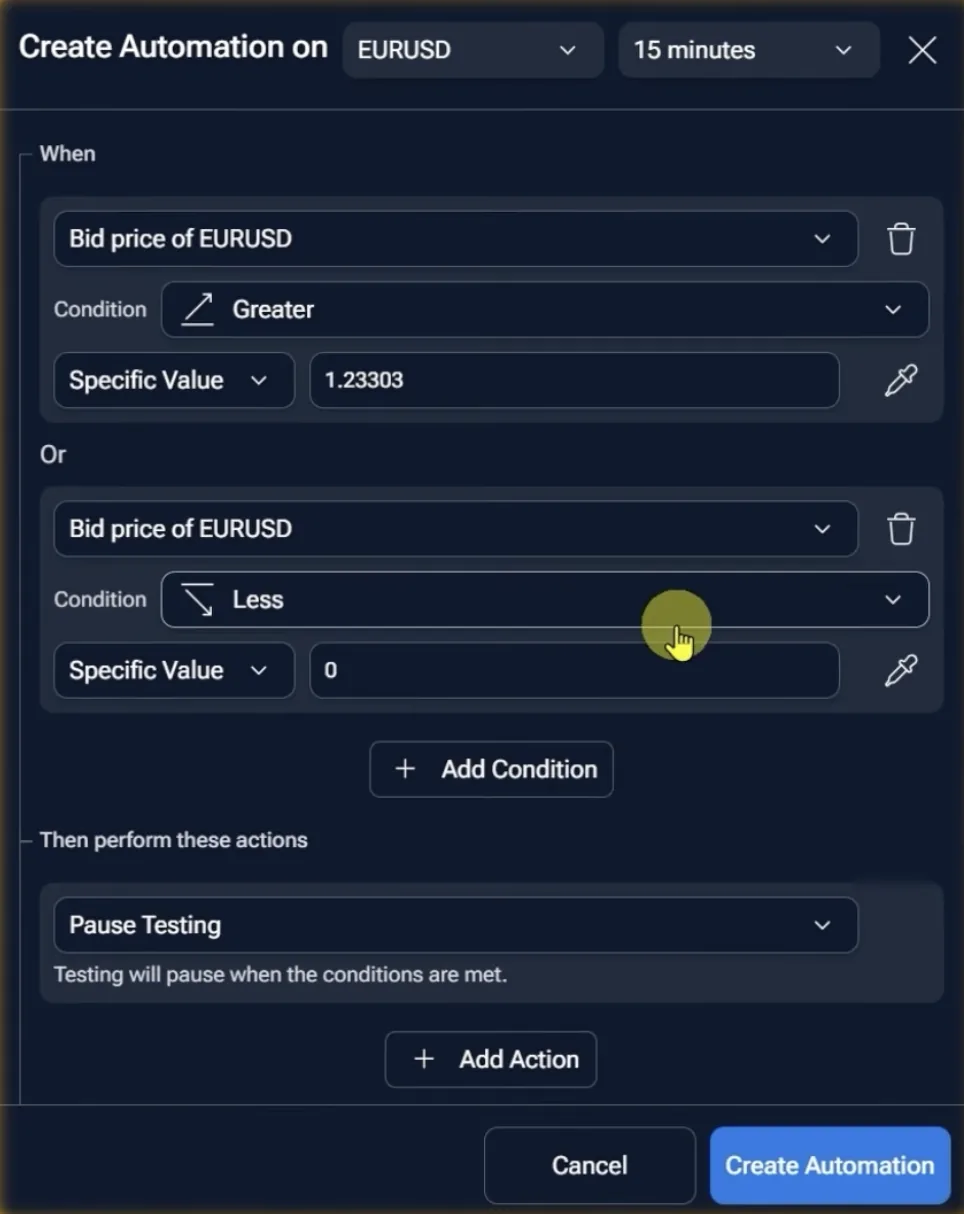Image resolution: width=964 pixels, height=1214 pixels.
Task: Open the Greater condition dropdown
Action: 545,310
